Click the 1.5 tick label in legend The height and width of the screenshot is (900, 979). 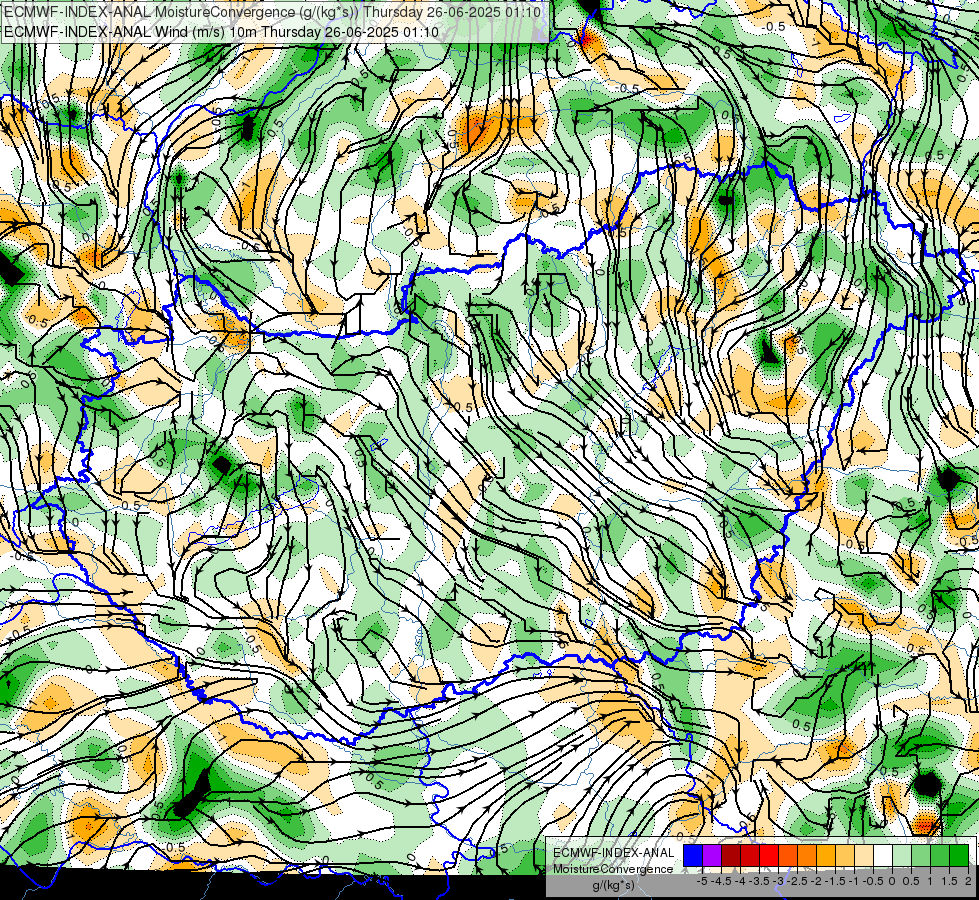coord(949,881)
